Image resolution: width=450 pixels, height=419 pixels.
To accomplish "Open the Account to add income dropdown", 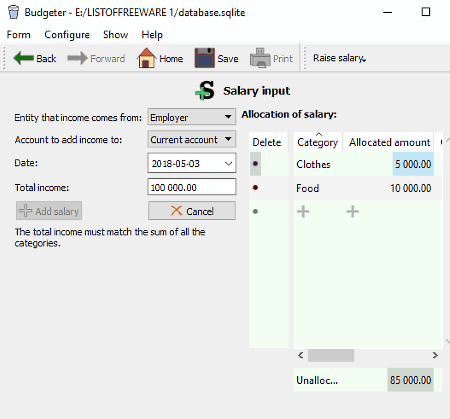I will (192, 139).
